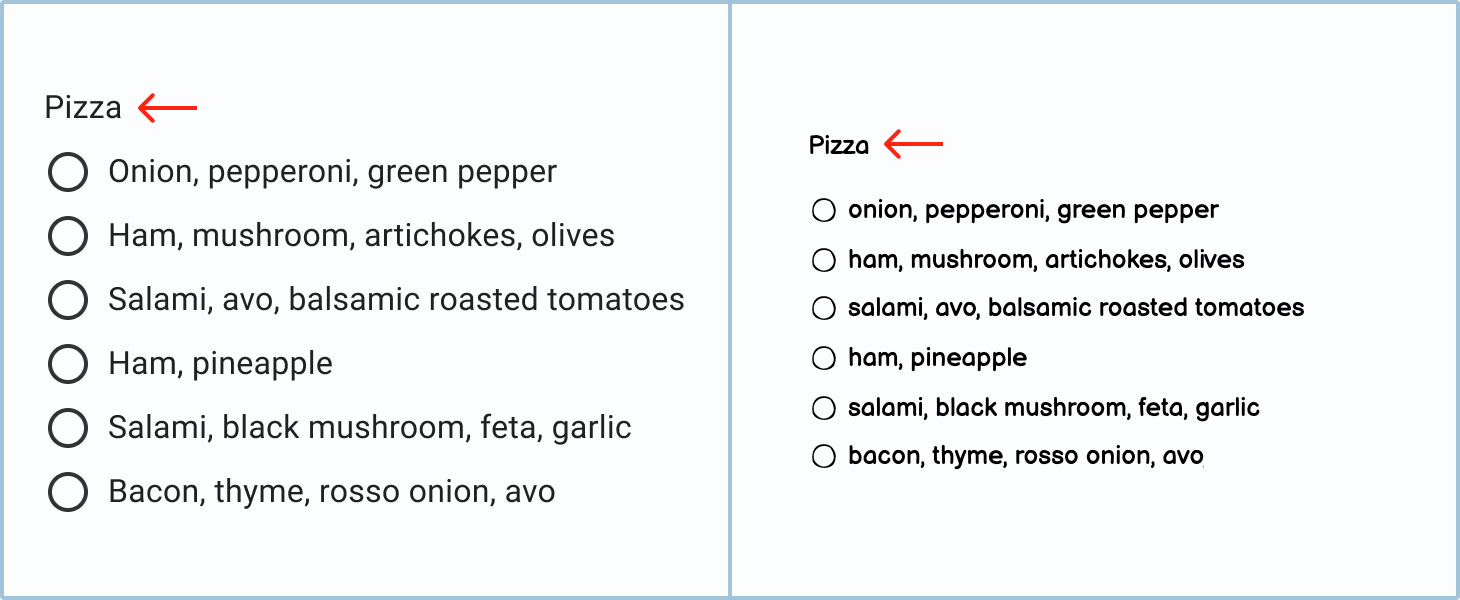Pick lowercase 'salami, avo, balsamic roasted tomatoes' radio
Viewport: 1460px width, 600px height.
click(823, 309)
